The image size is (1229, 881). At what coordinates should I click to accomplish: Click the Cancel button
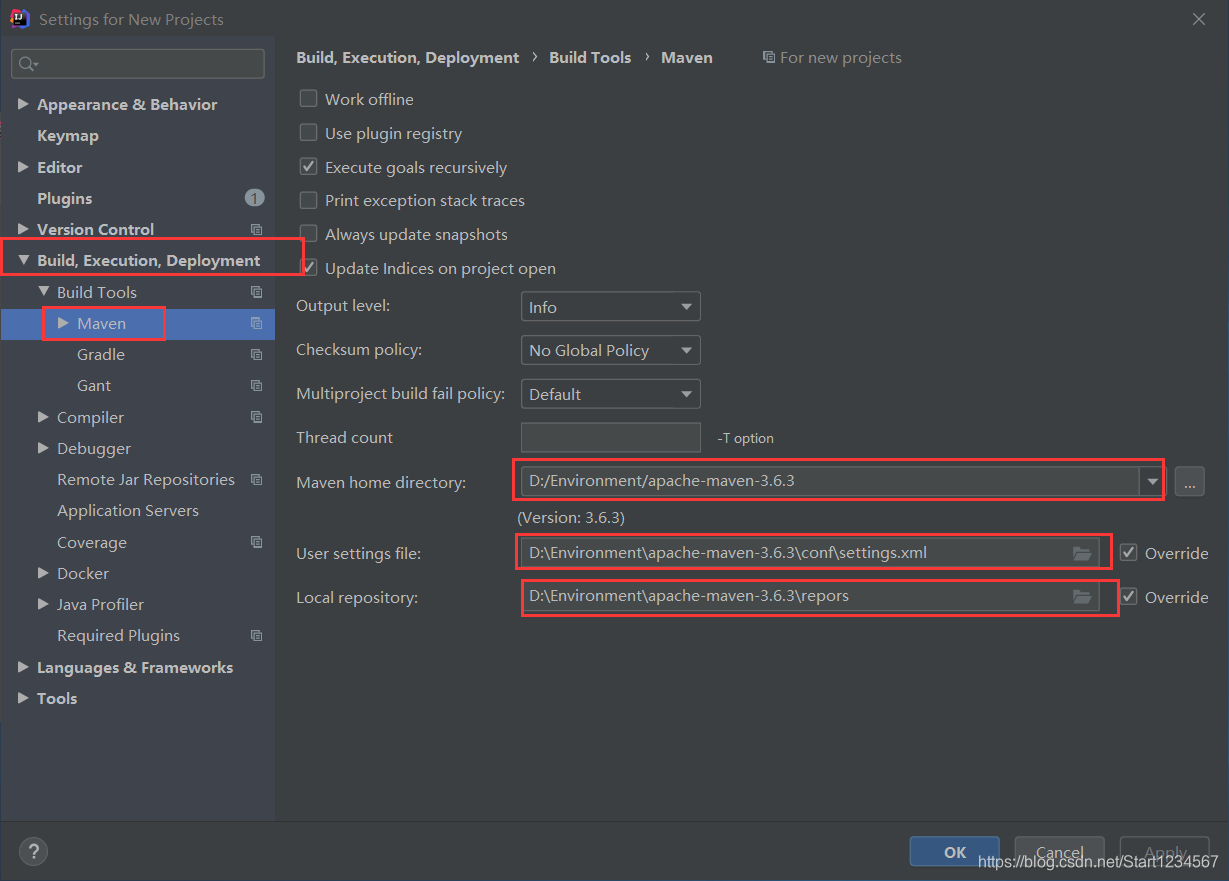1059,852
